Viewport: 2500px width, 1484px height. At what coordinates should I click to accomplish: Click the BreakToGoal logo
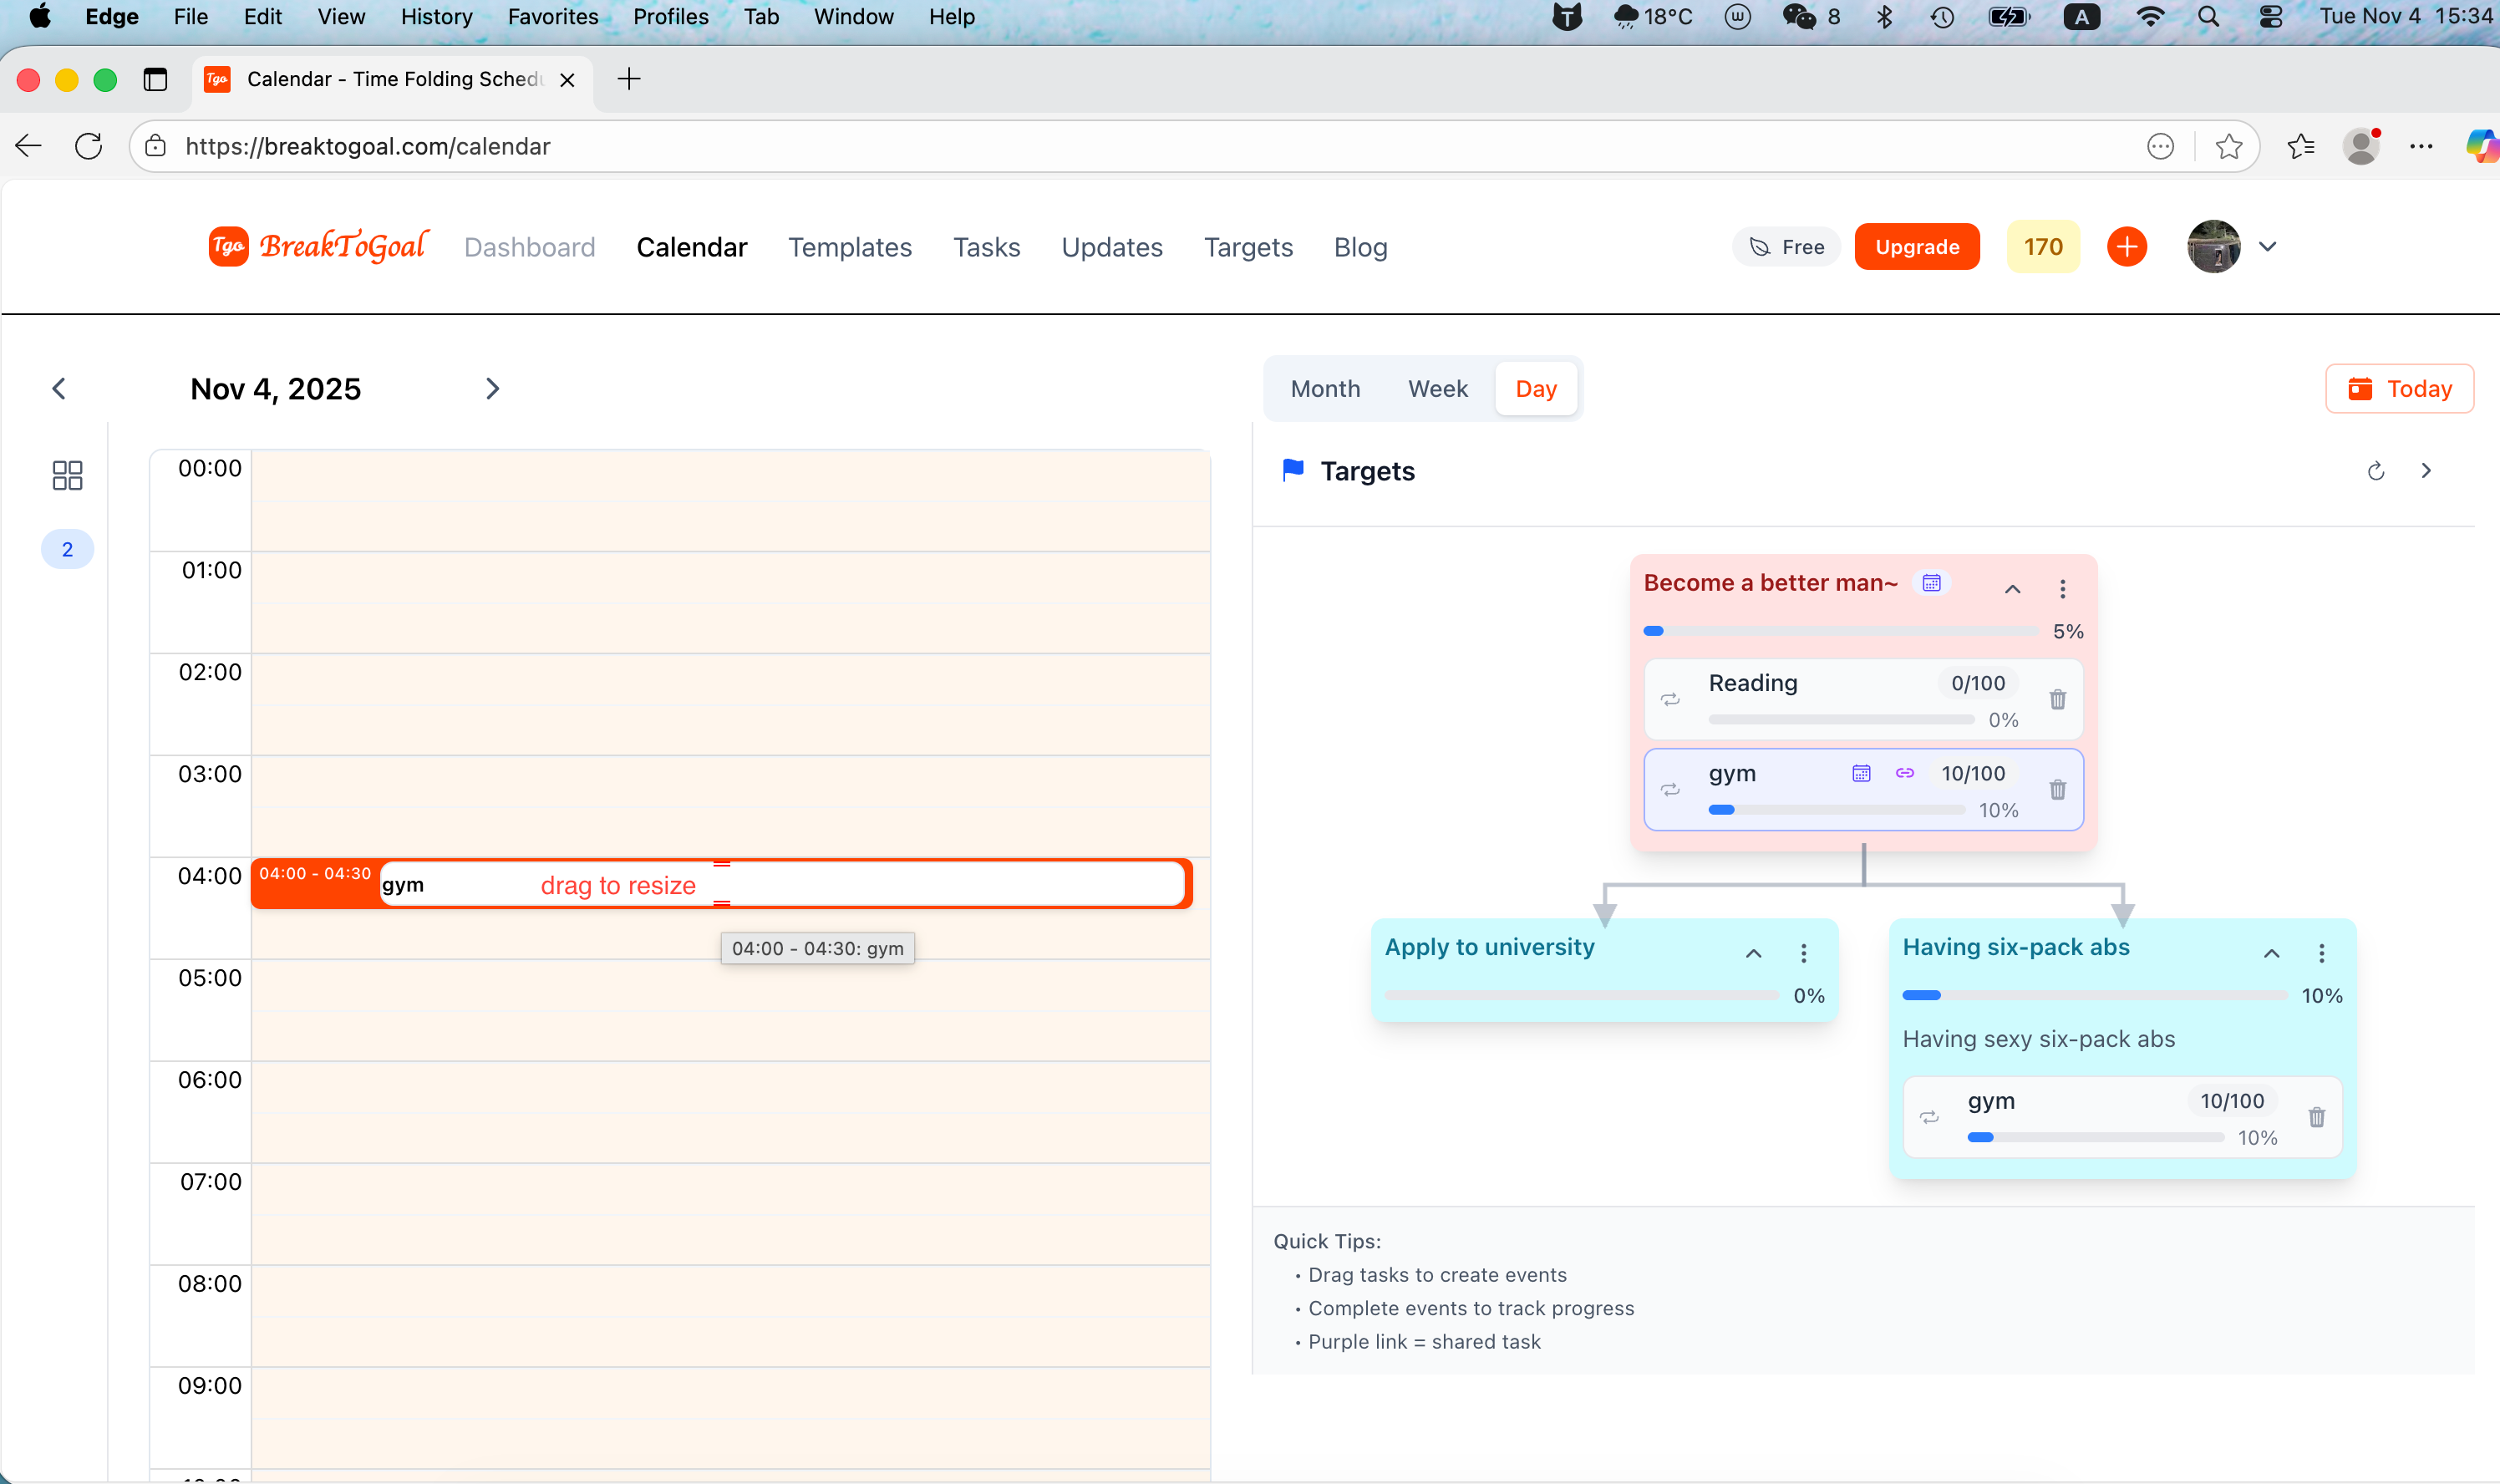318,246
